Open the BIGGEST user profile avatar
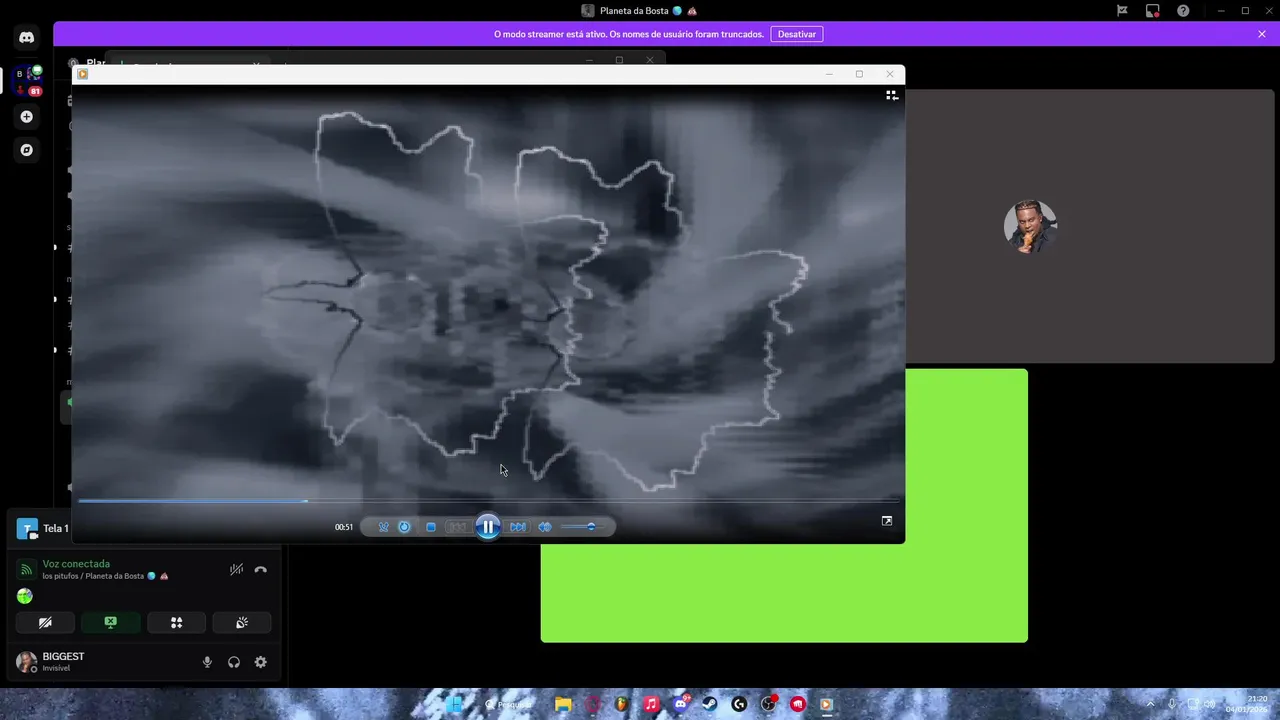This screenshot has width=1280, height=720. pyautogui.click(x=26, y=662)
